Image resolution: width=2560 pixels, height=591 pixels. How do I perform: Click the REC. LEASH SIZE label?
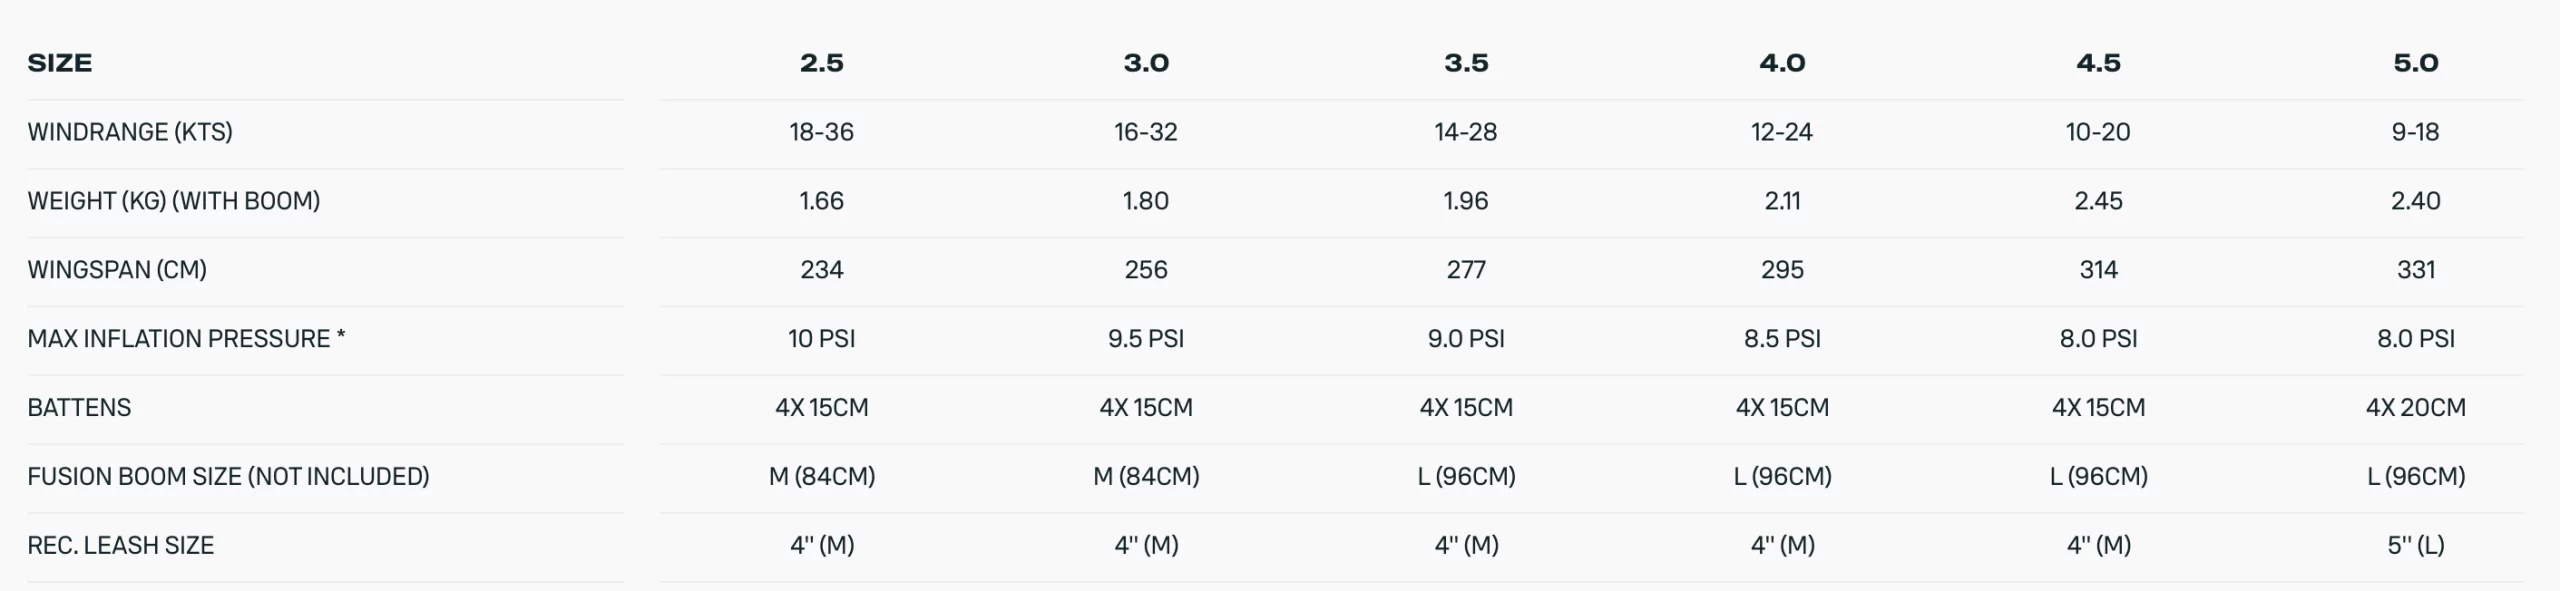point(121,546)
